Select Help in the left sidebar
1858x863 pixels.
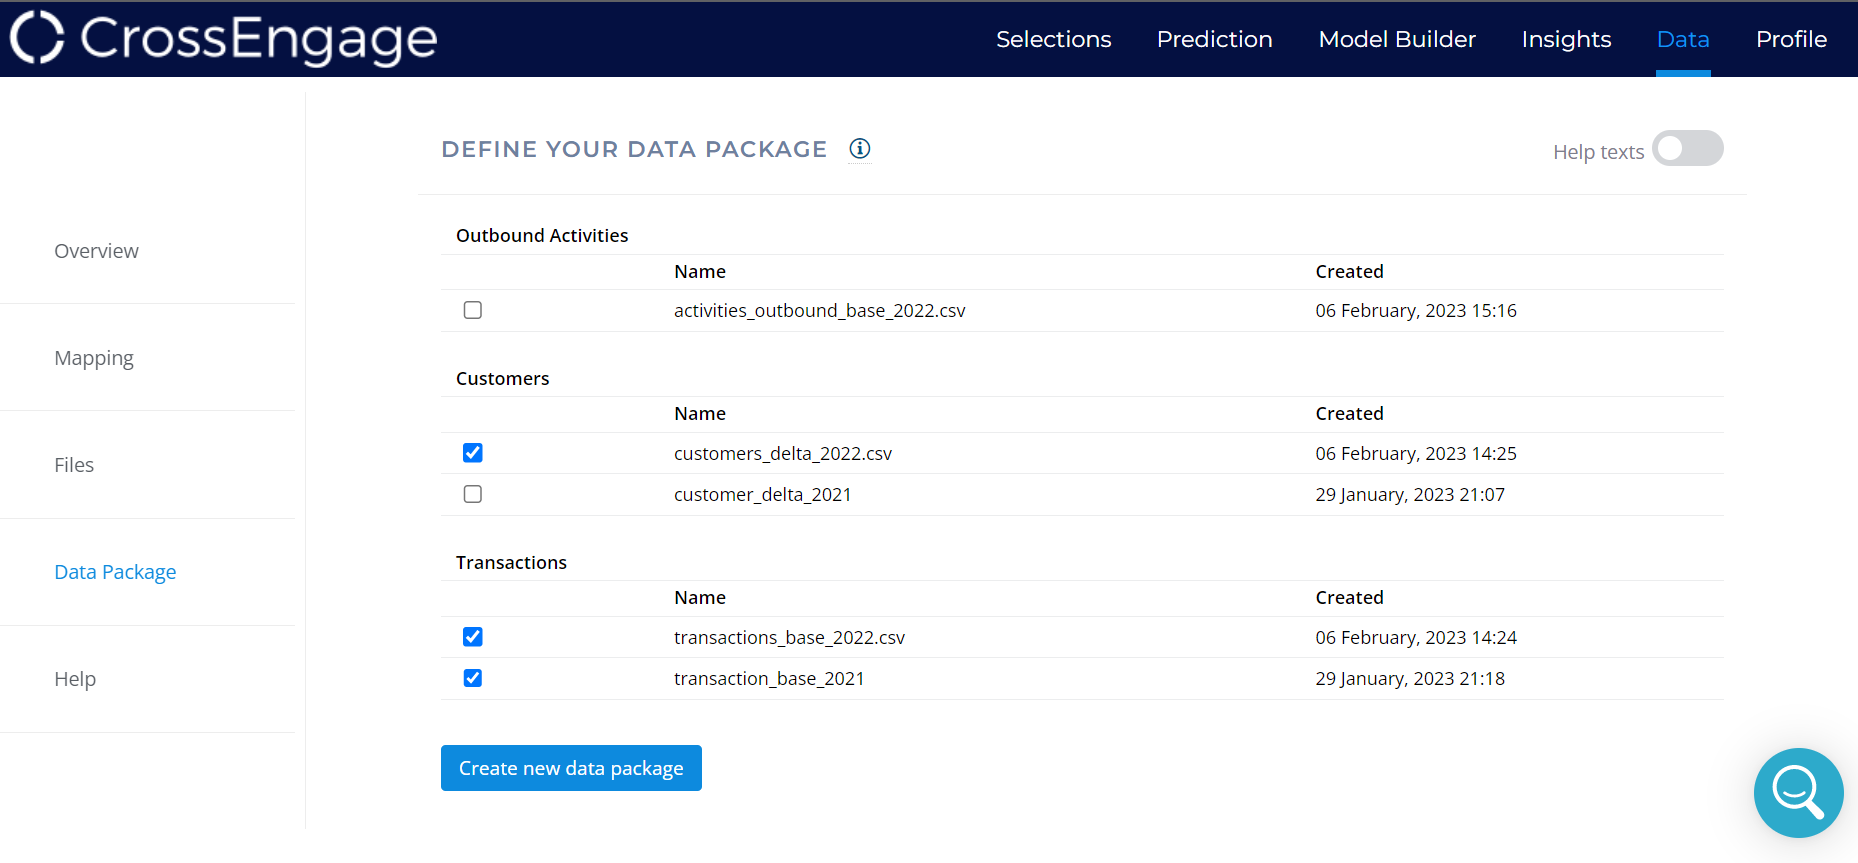click(x=75, y=679)
